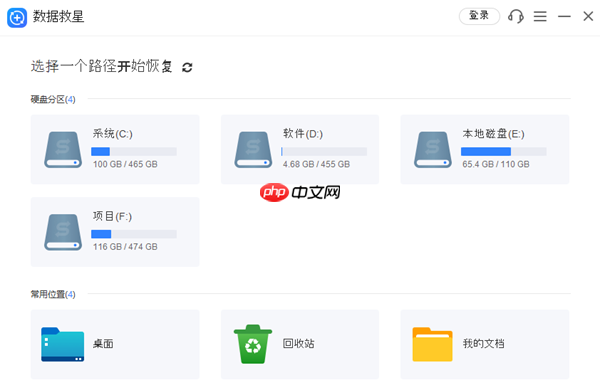600x385 pixels.
Task: Select the 软件(D:) drive icon
Action: tap(253, 150)
